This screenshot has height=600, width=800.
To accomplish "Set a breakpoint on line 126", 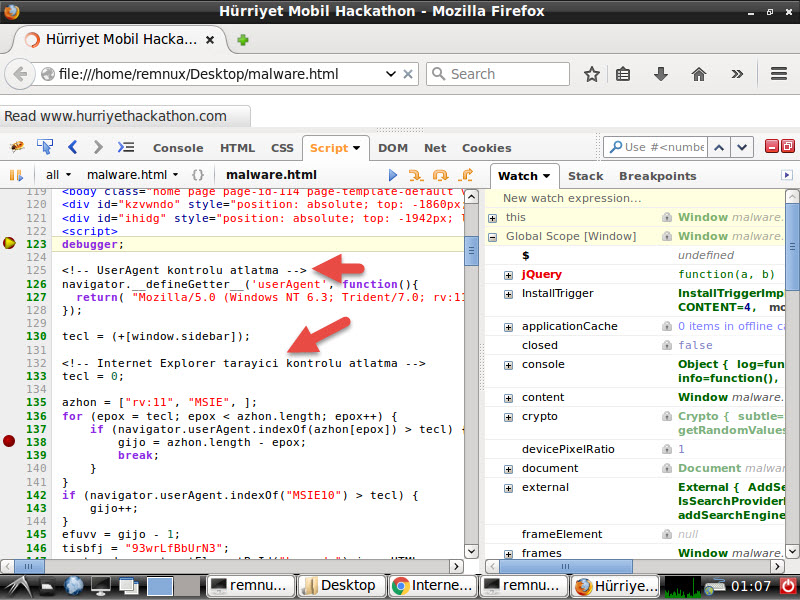I will [x=9, y=284].
